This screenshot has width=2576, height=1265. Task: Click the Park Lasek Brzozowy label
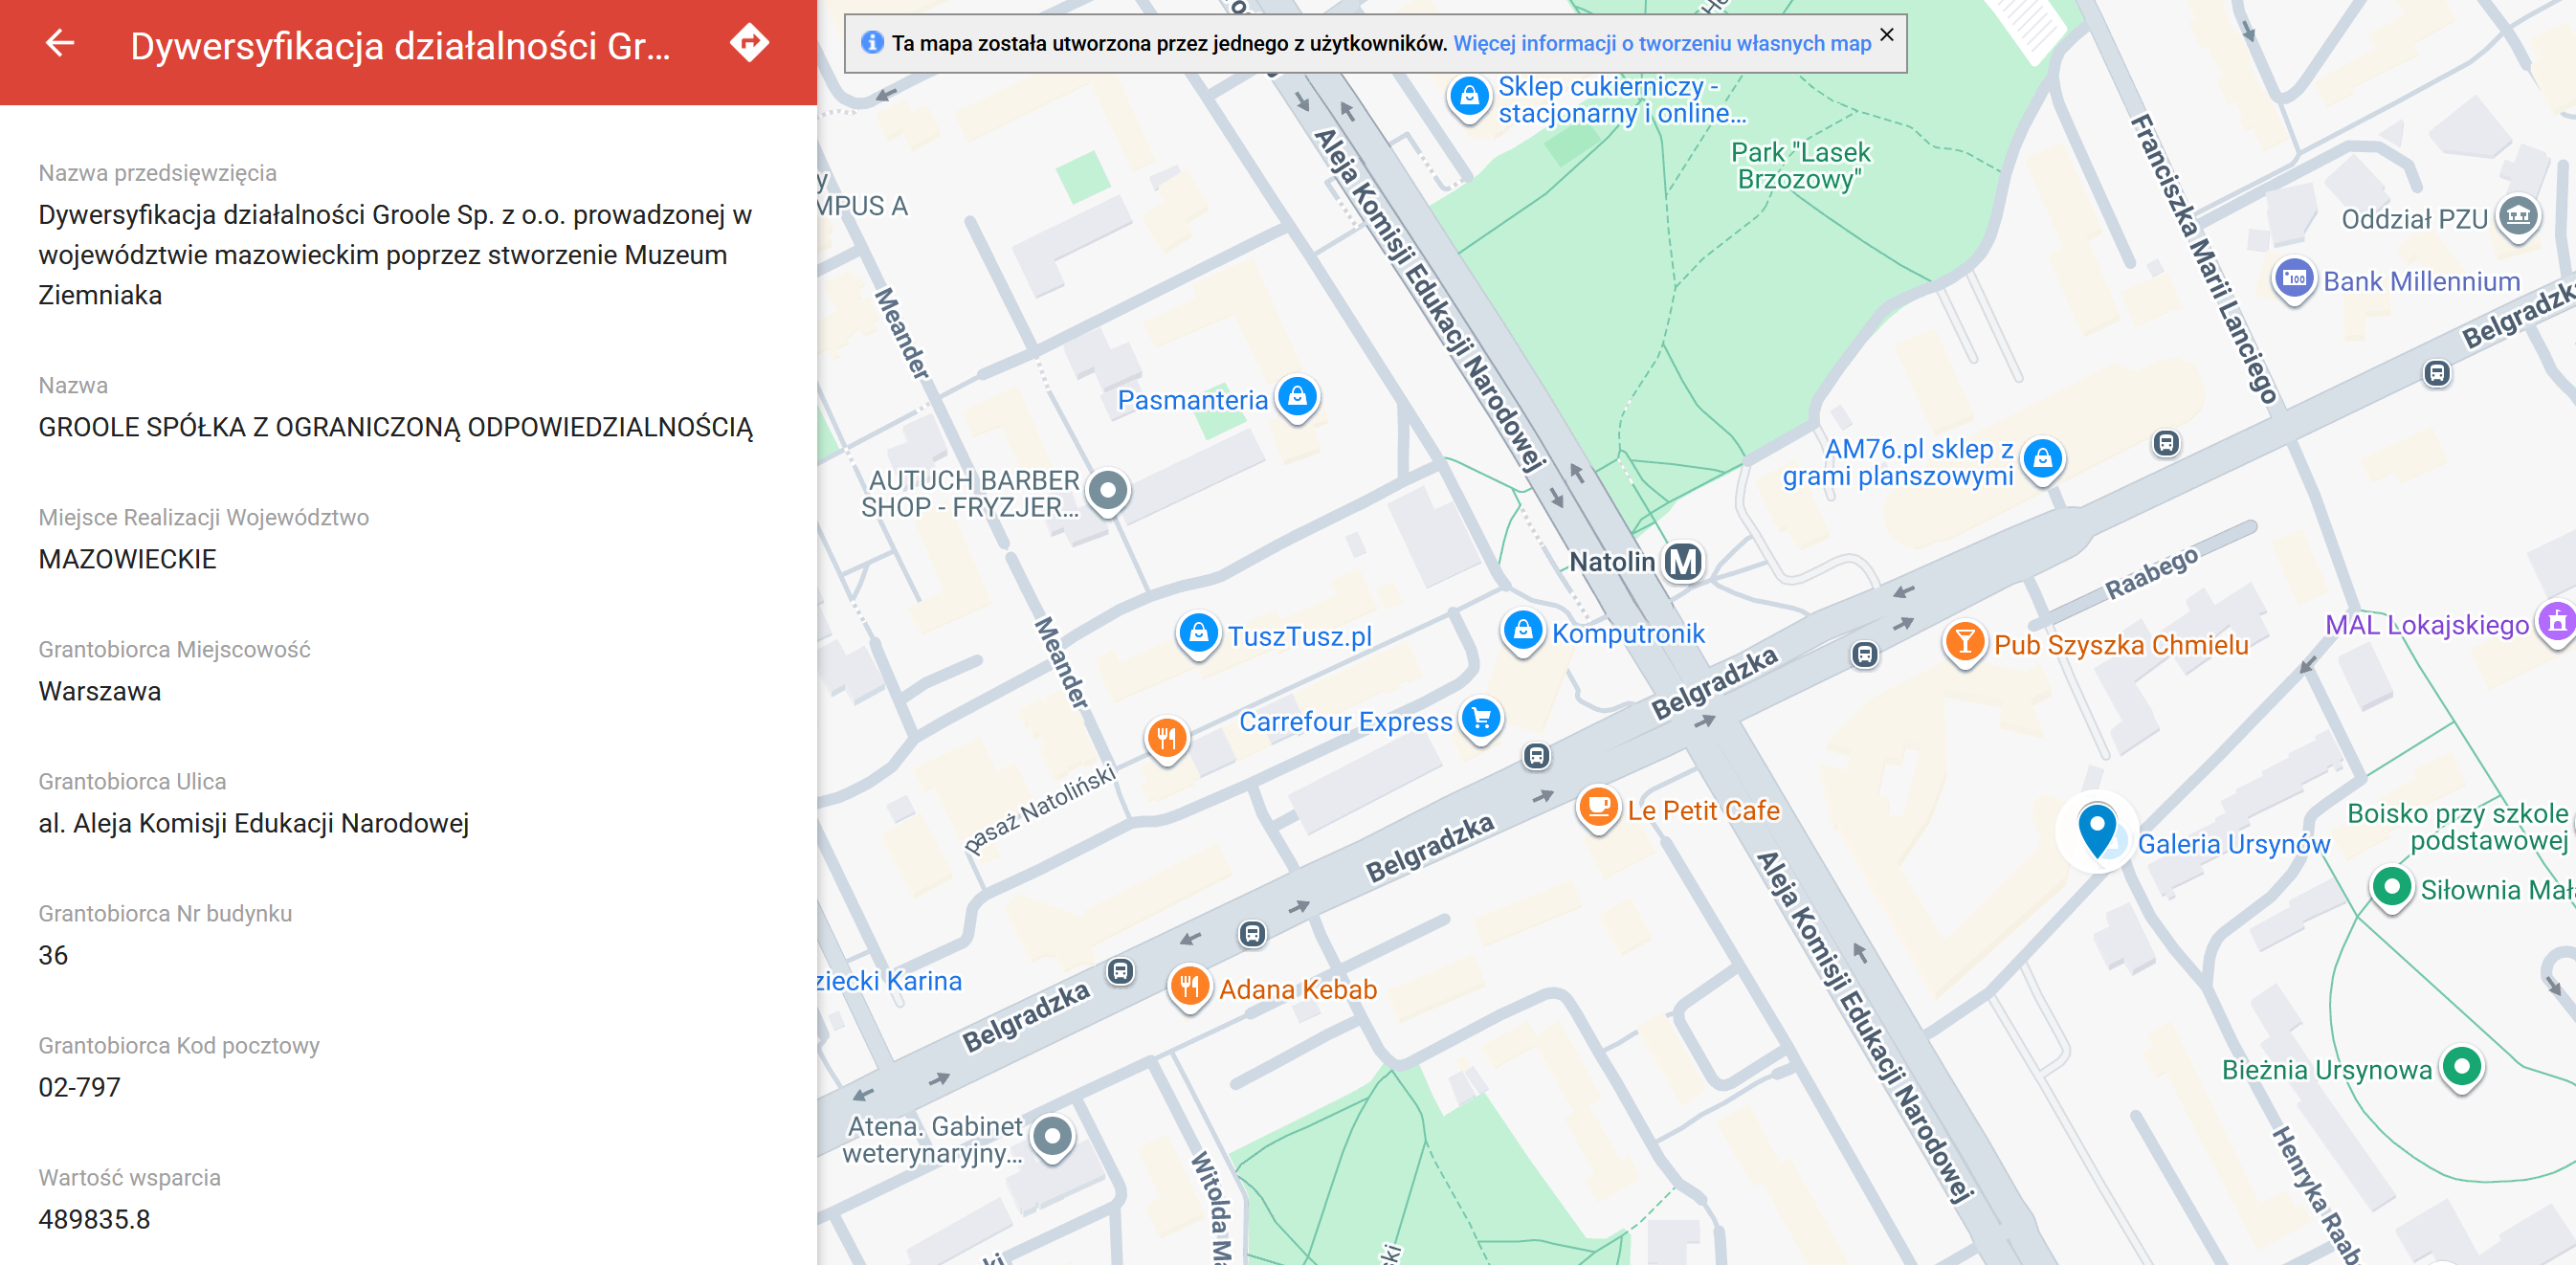click(x=1799, y=166)
